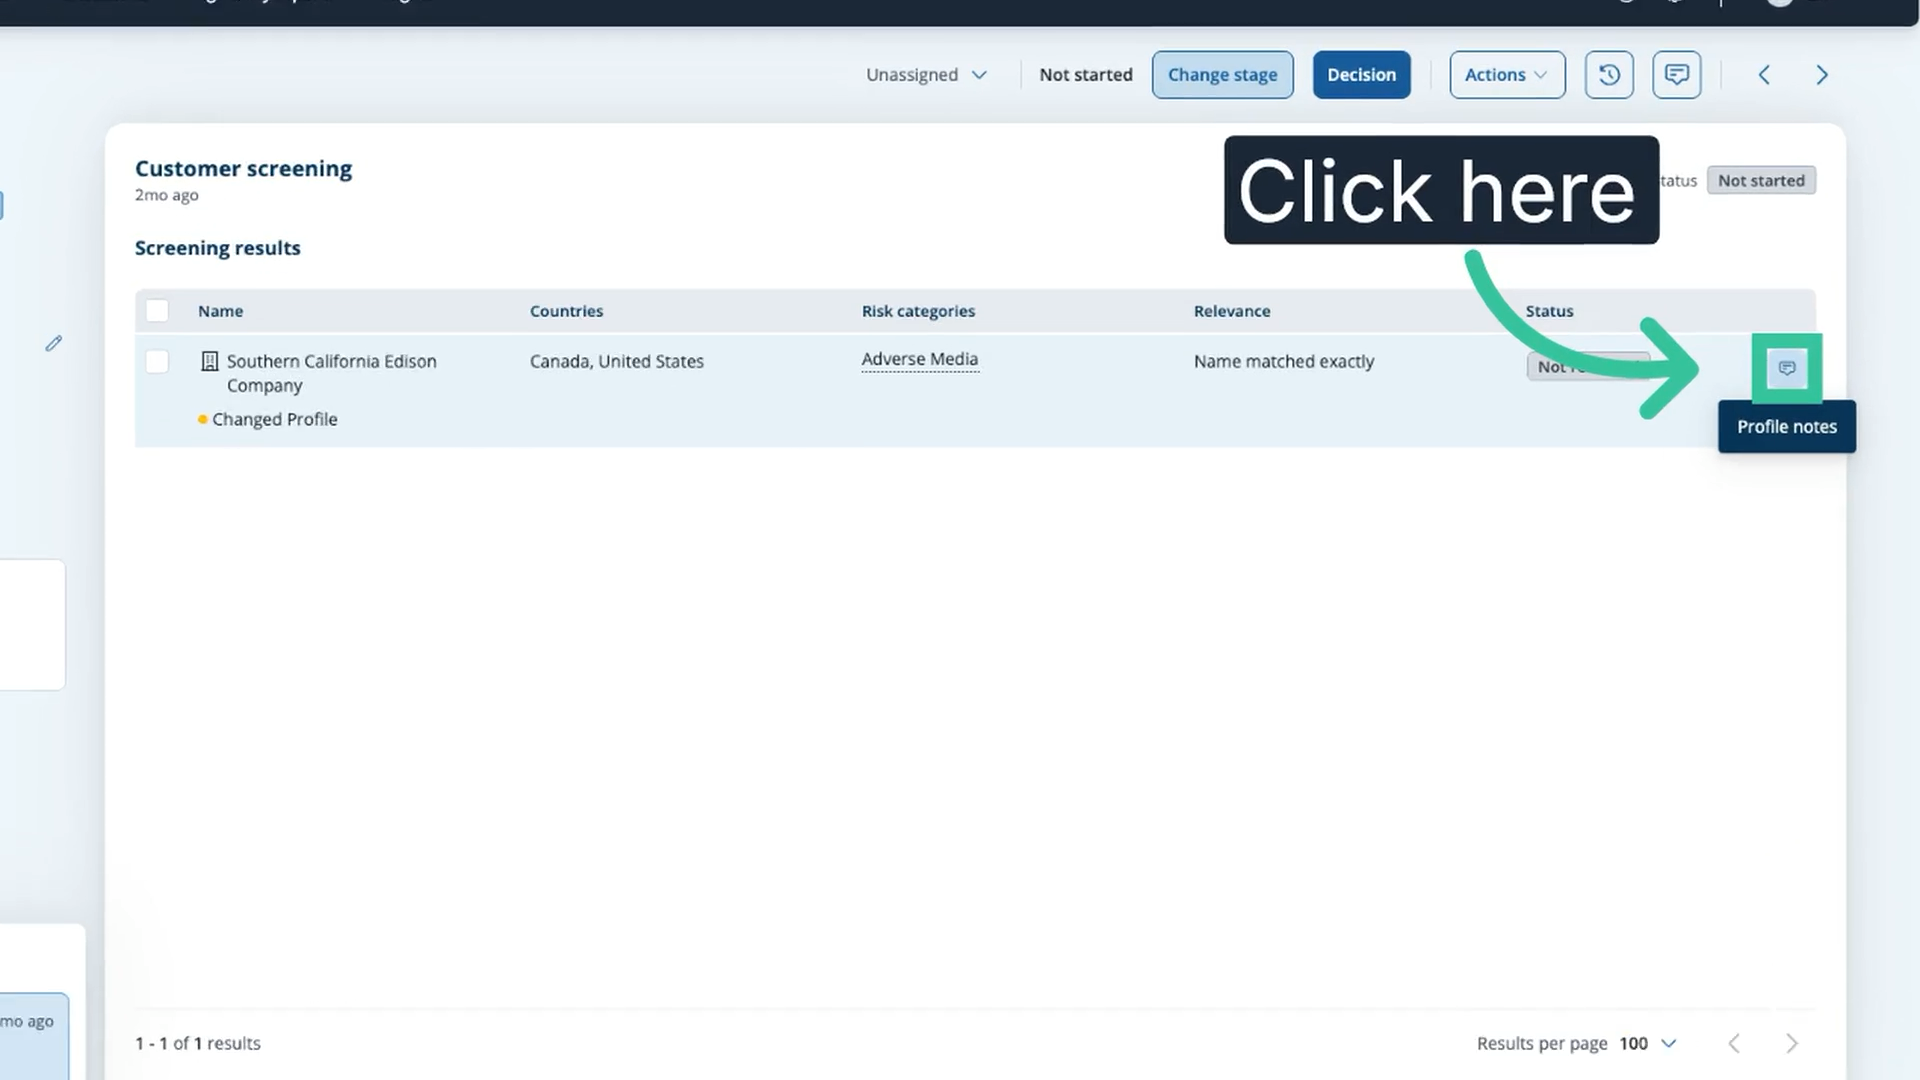Click the building icon beside Southern California Edison
This screenshot has height=1080, width=1920.
click(210, 361)
